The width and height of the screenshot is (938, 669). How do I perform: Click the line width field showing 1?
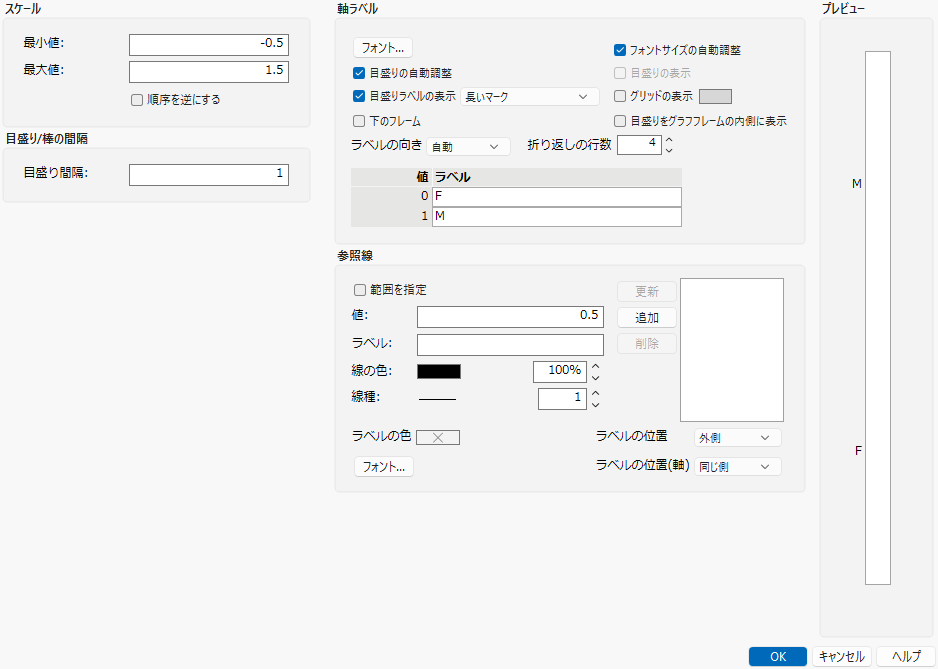(x=562, y=399)
